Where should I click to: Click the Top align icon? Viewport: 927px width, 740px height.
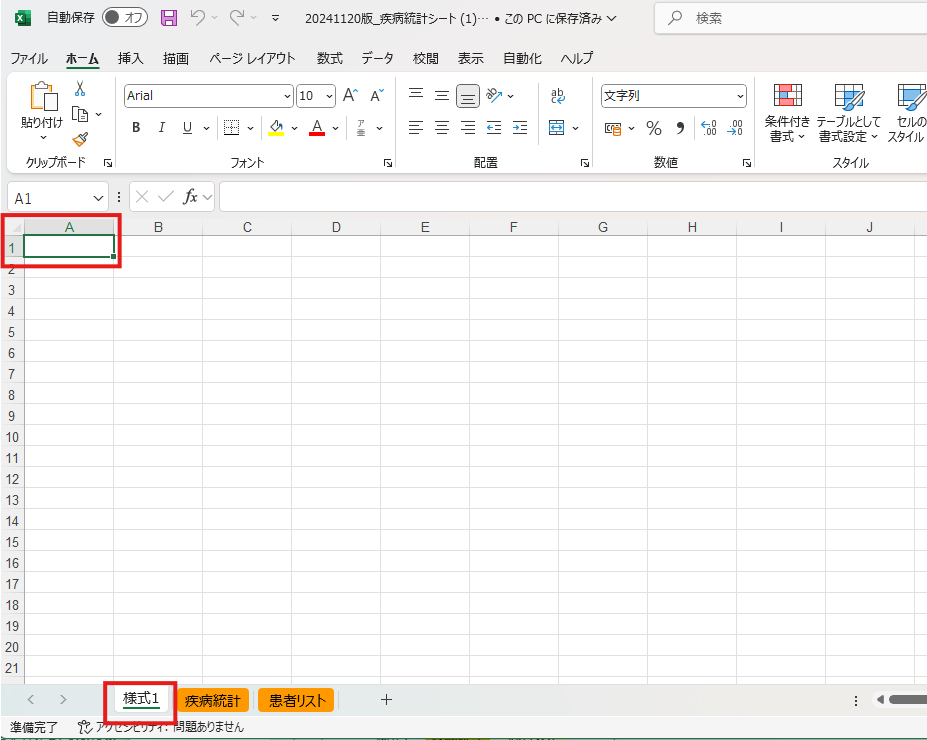coord(416,95)
